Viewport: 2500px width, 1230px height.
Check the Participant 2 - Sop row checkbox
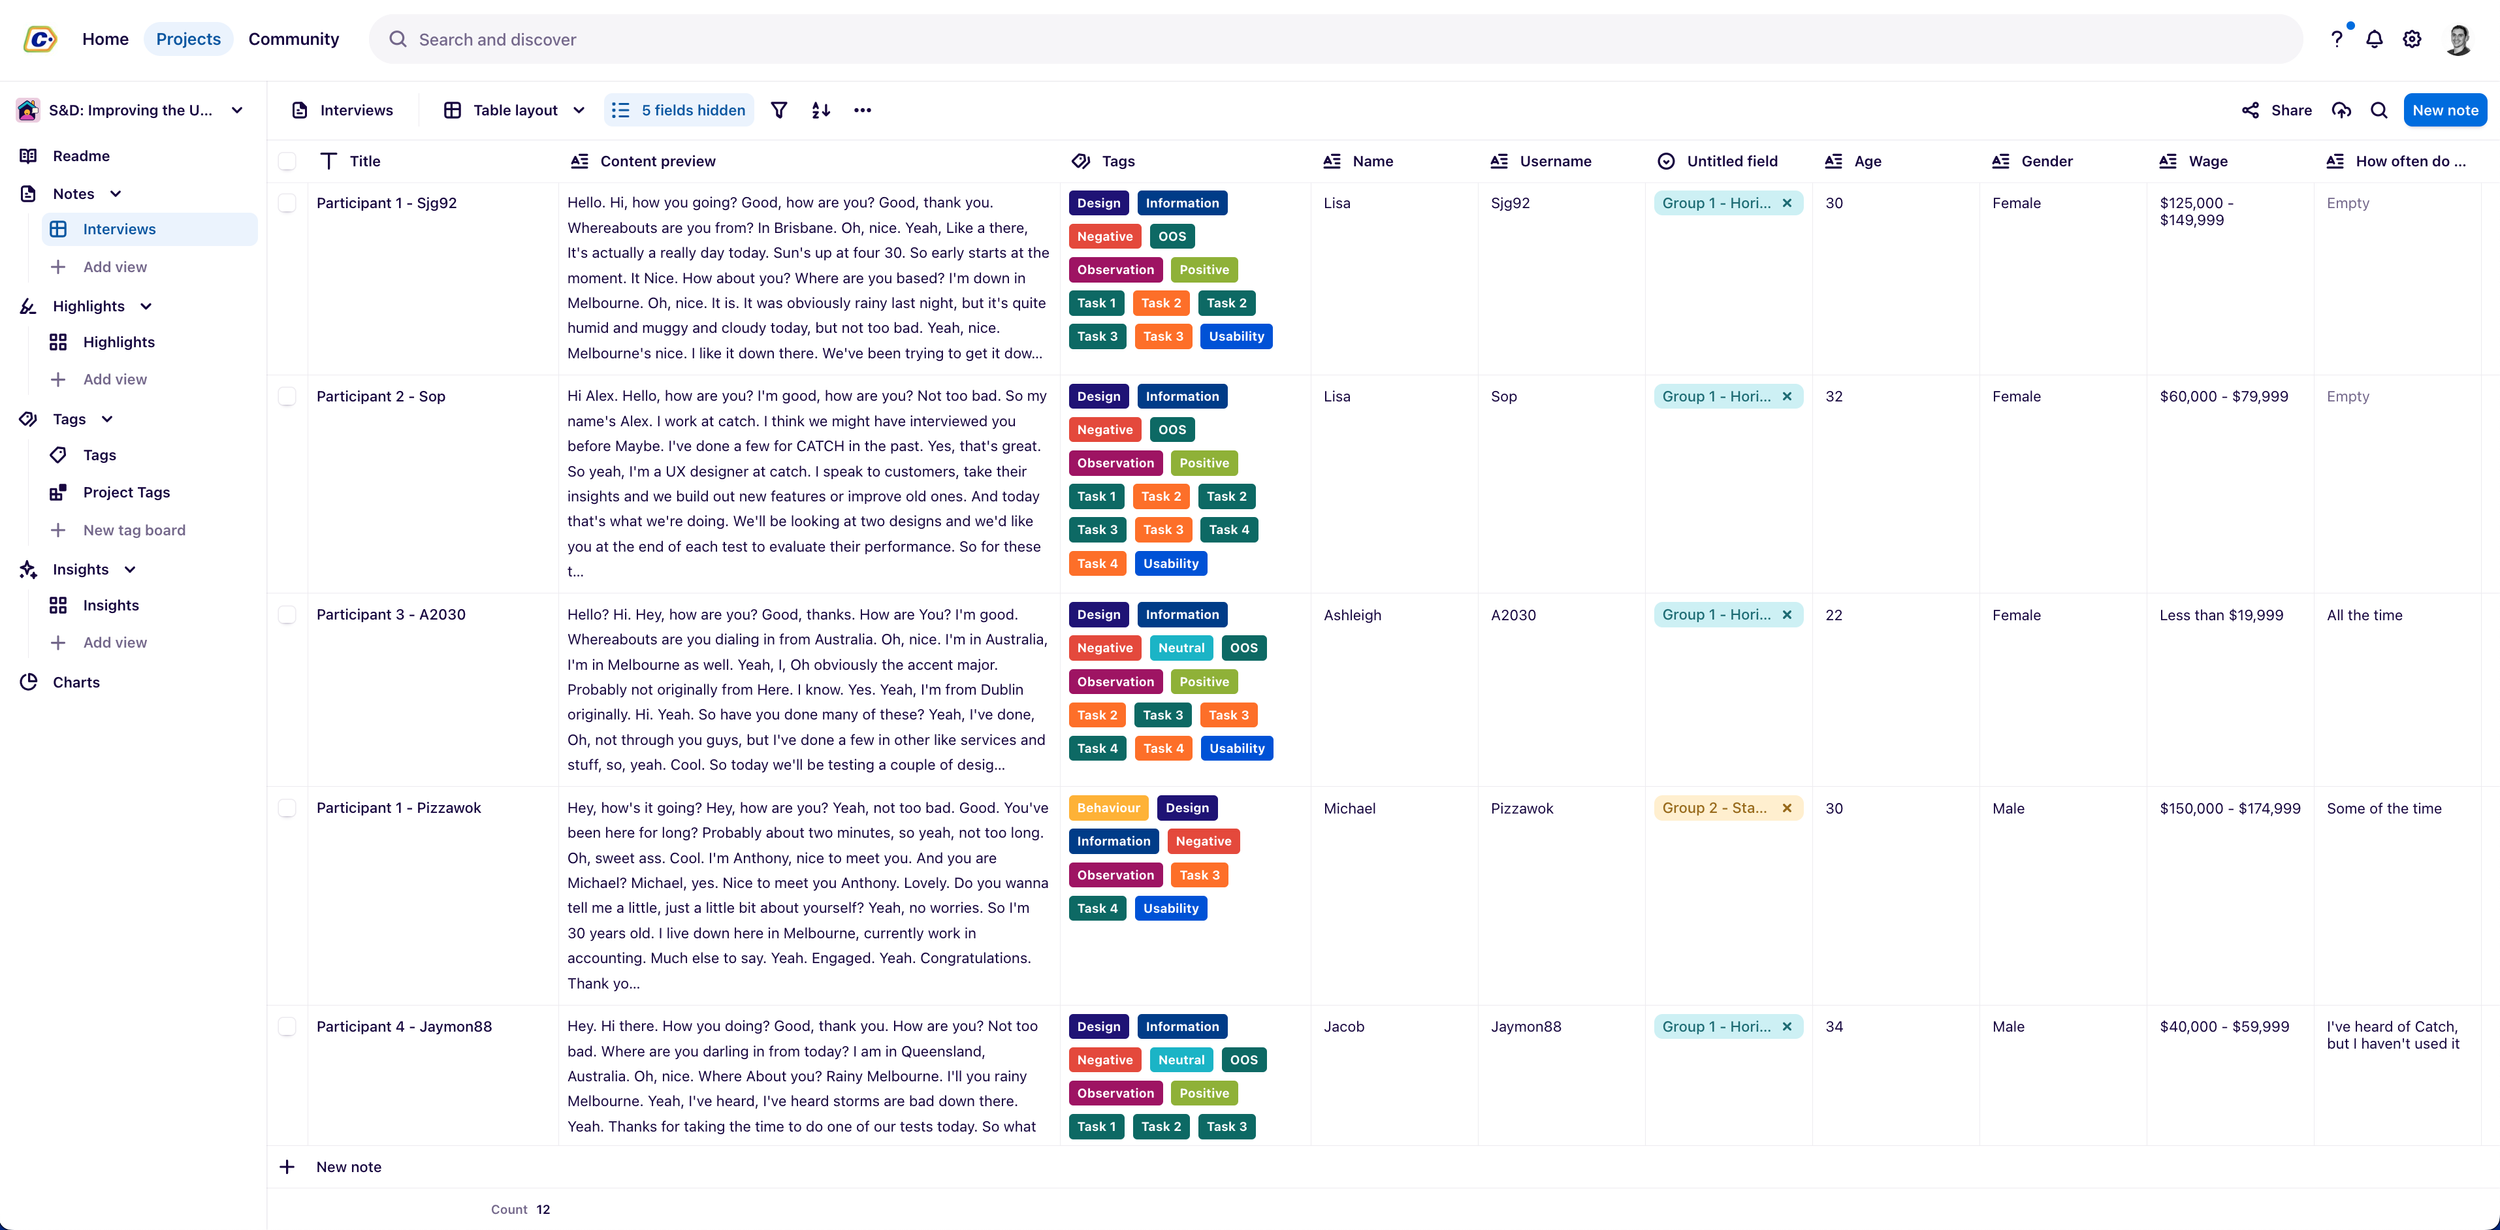coord(287,396)
